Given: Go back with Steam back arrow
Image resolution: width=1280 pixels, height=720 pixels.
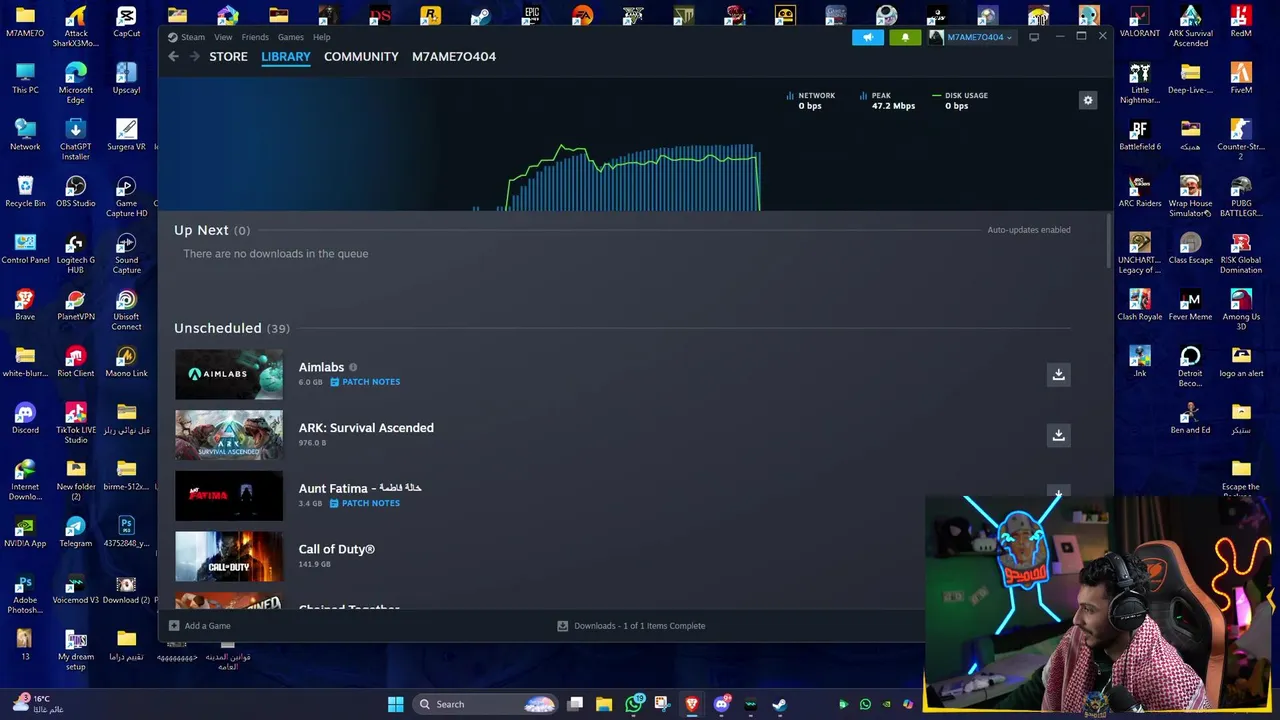Looking at the screenshot, I should coord(173,57).
